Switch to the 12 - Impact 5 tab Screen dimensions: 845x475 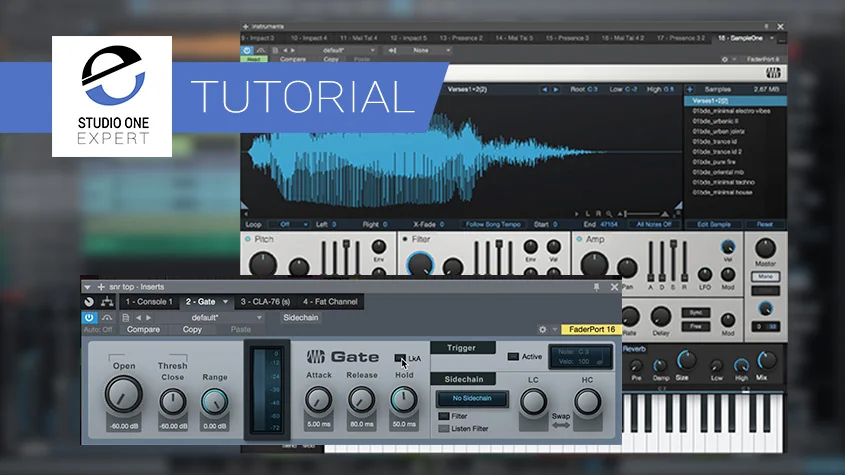tap(408, 38)
